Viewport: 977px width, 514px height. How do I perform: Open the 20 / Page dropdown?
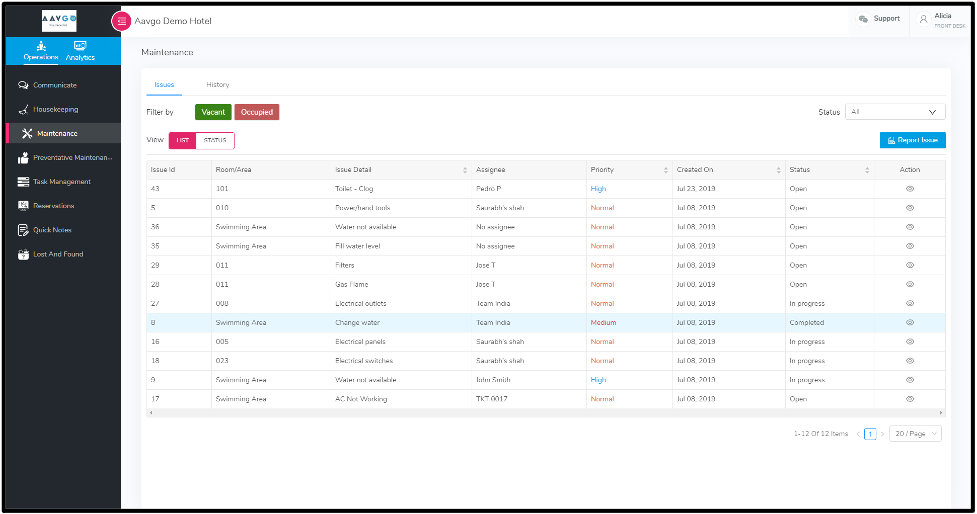(915, 434)
